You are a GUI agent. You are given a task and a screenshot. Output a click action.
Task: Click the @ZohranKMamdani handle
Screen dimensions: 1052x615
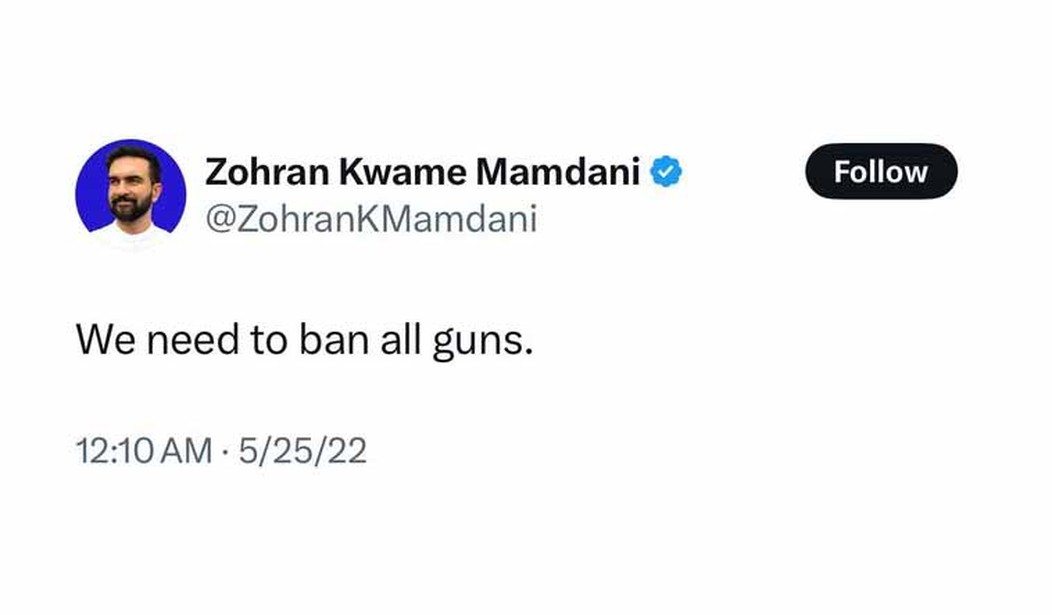click(371, 218)
